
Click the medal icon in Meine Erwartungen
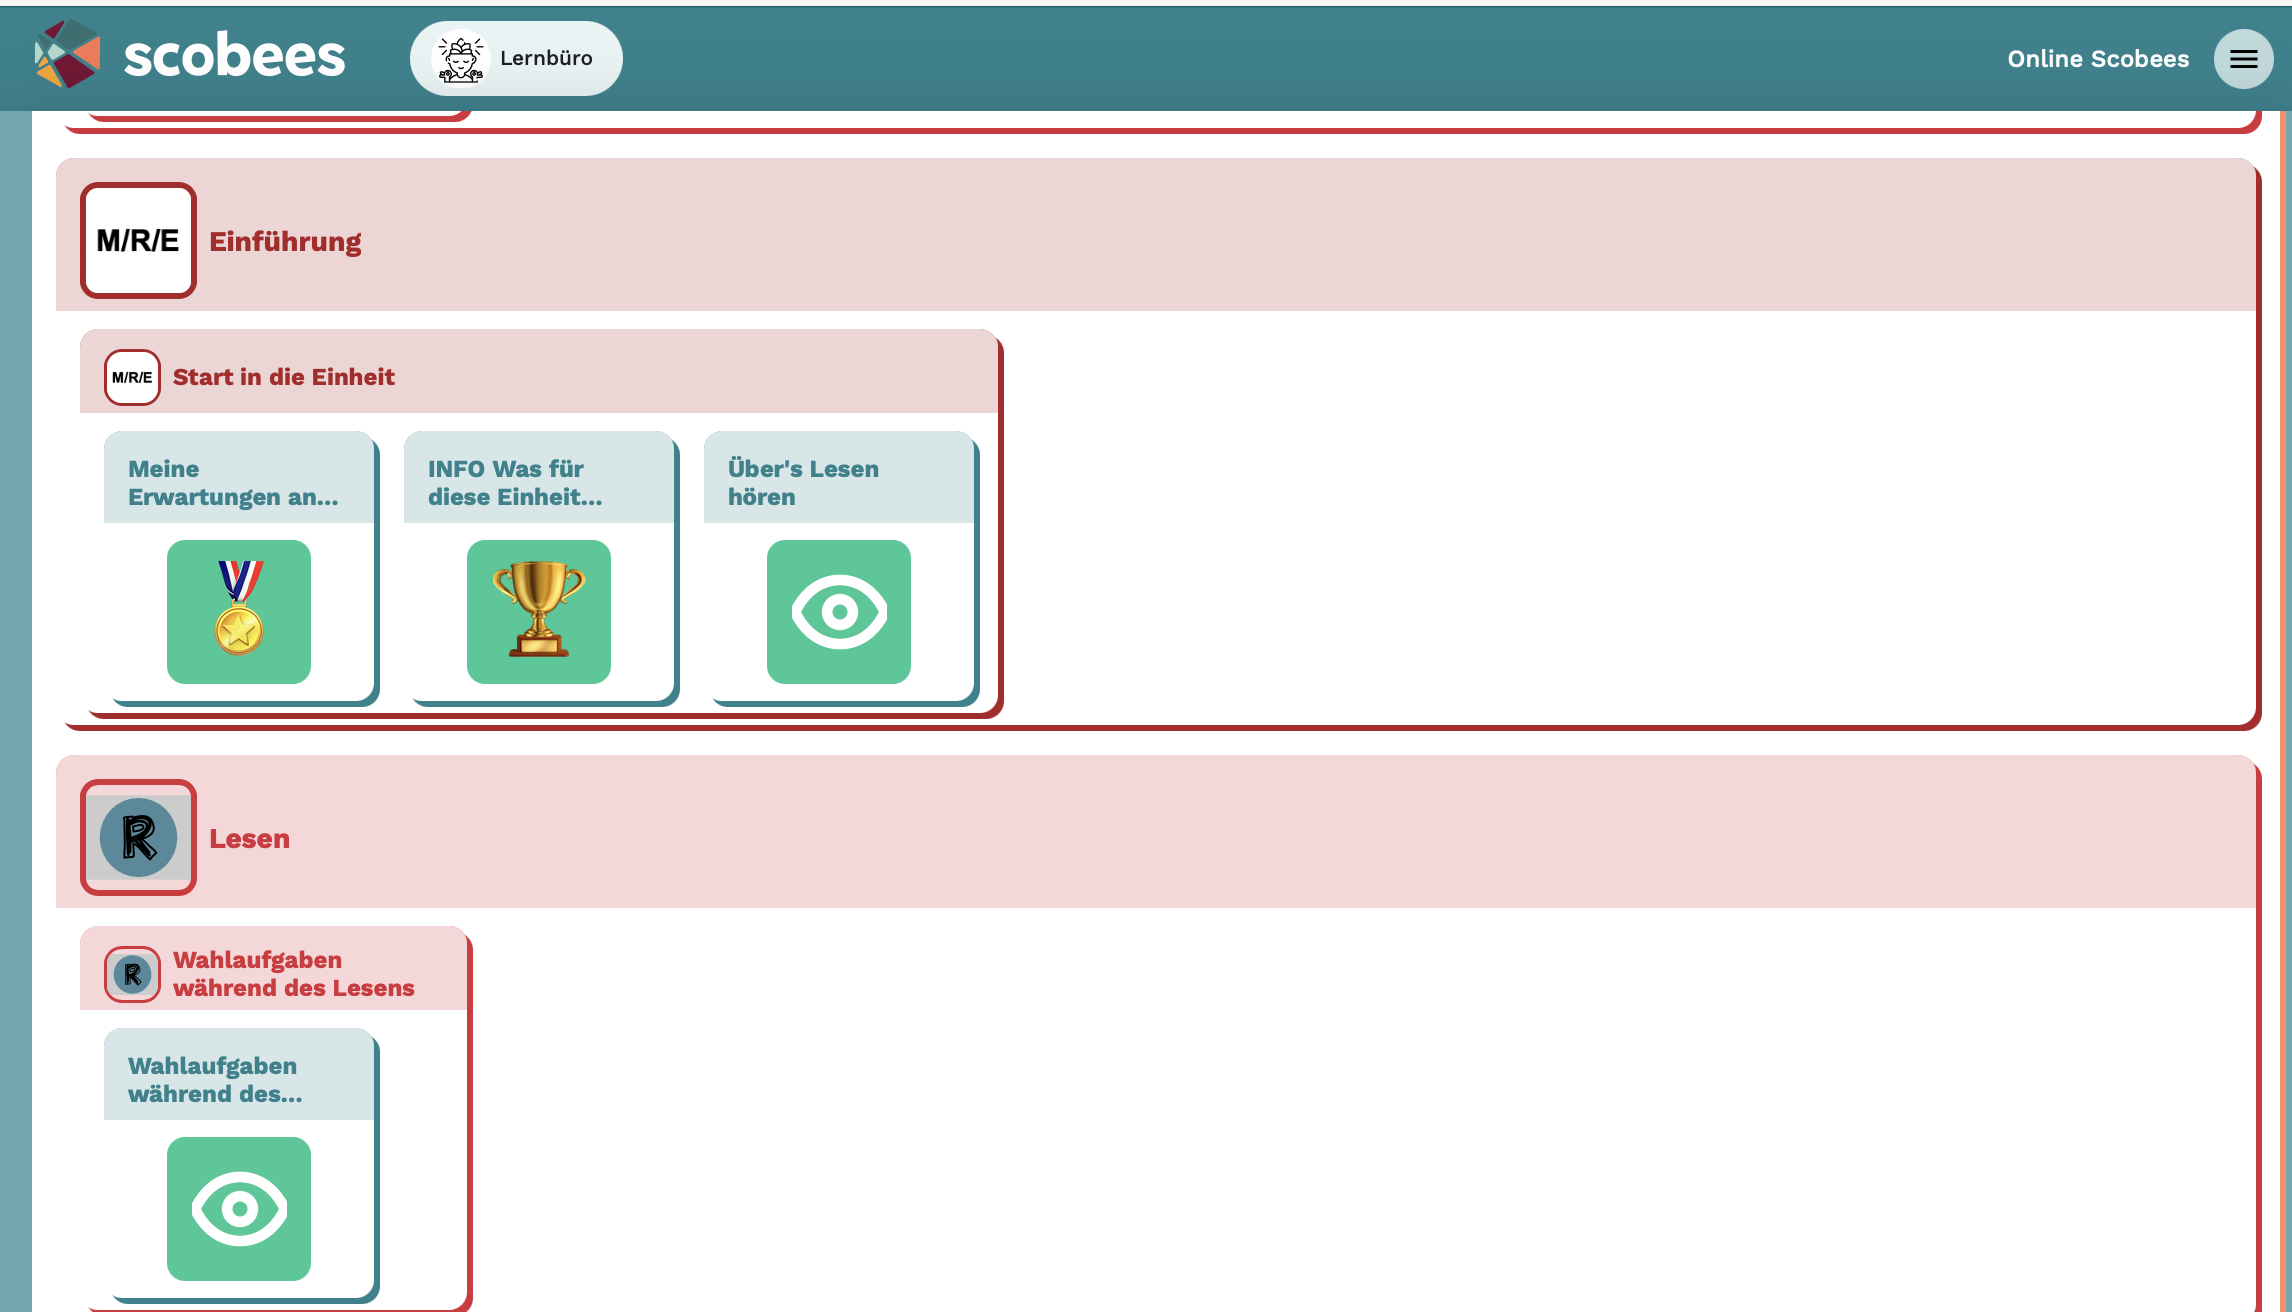click(239, 611)
